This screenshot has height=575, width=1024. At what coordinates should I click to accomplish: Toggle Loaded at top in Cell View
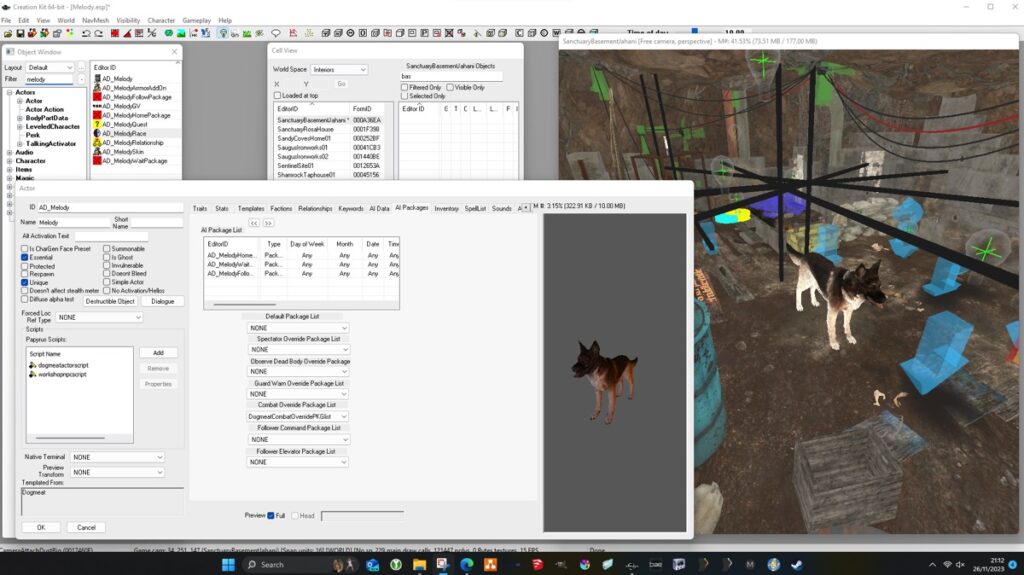click(278, 95)
